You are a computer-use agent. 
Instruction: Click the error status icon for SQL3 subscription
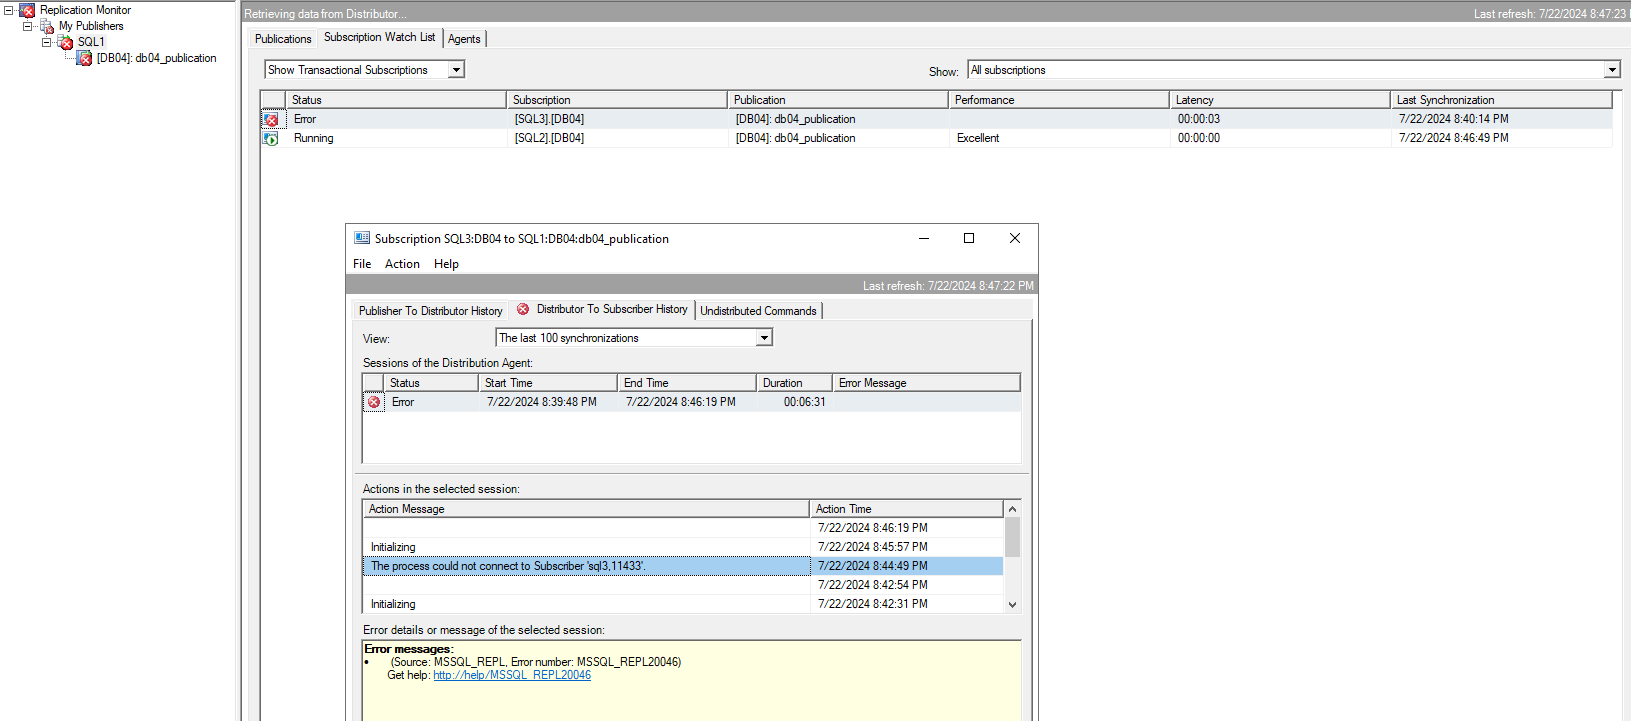tap(271, 120)
